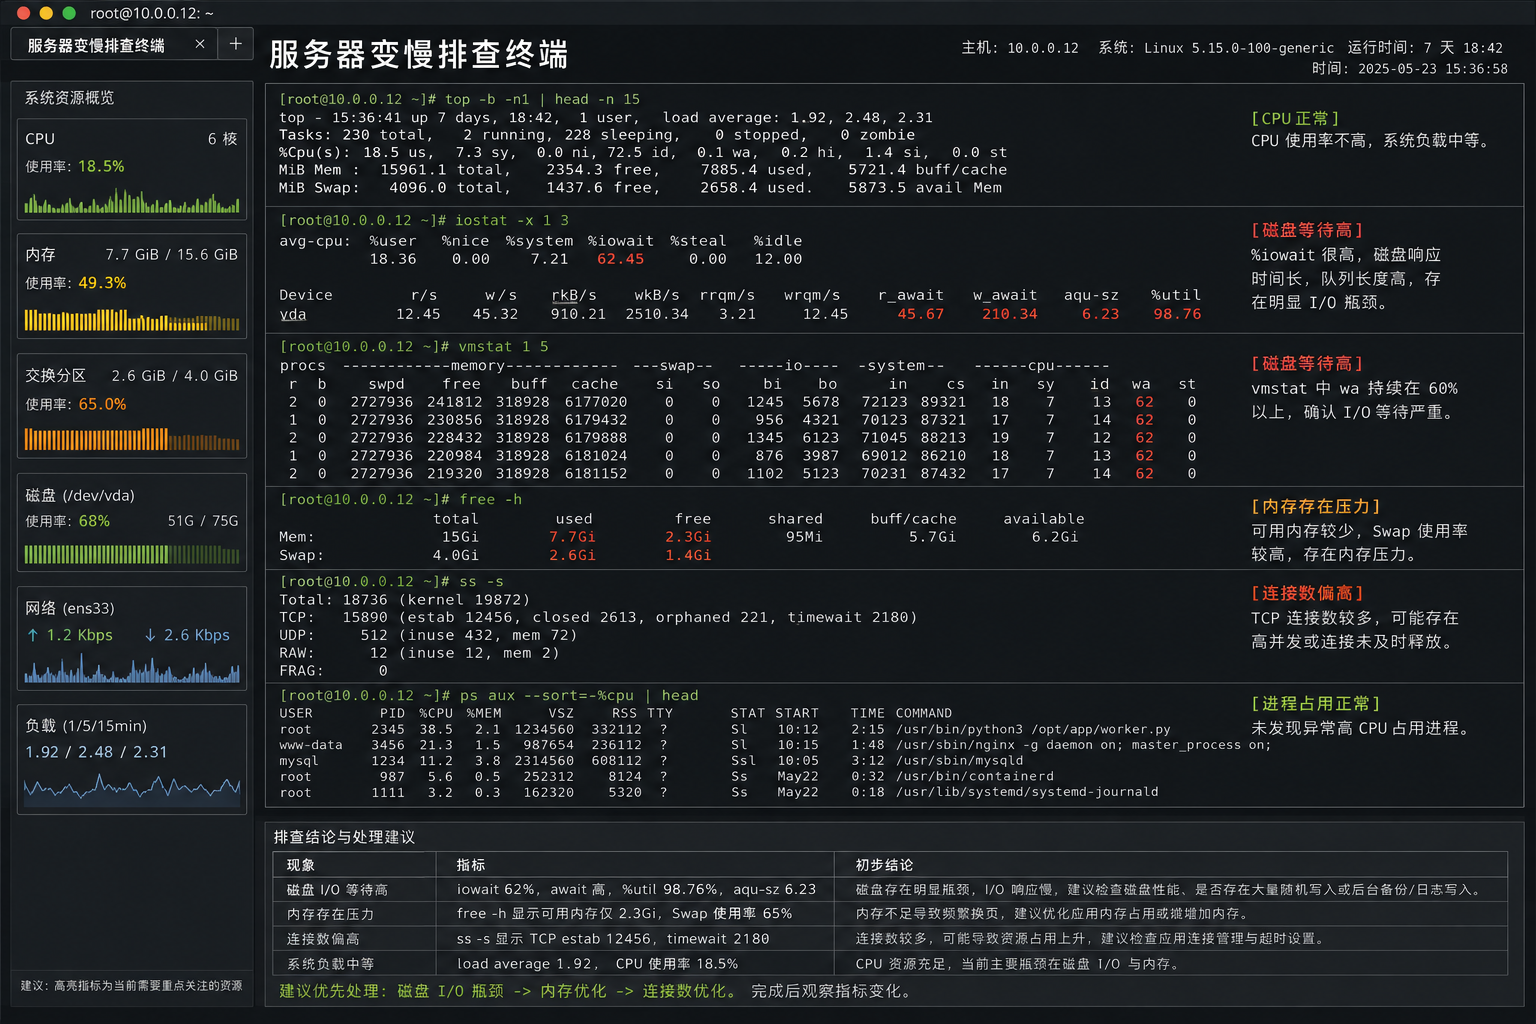Click the 时间 2025-05-23 15:36:58 timestamp

coord(1410,69)
